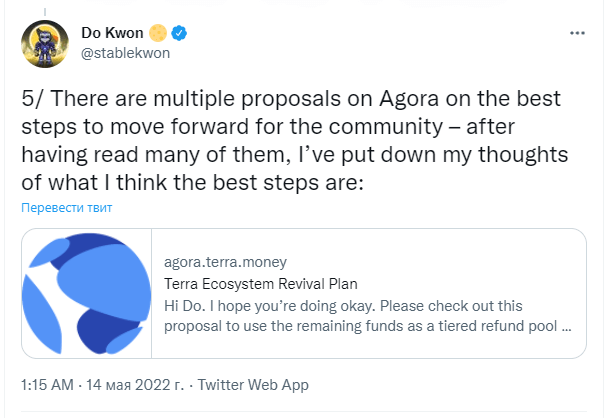Viewport: 606px width, 418px height.
Task: Click the tweet line starting 5/ There are
Action: click(291, 99)
